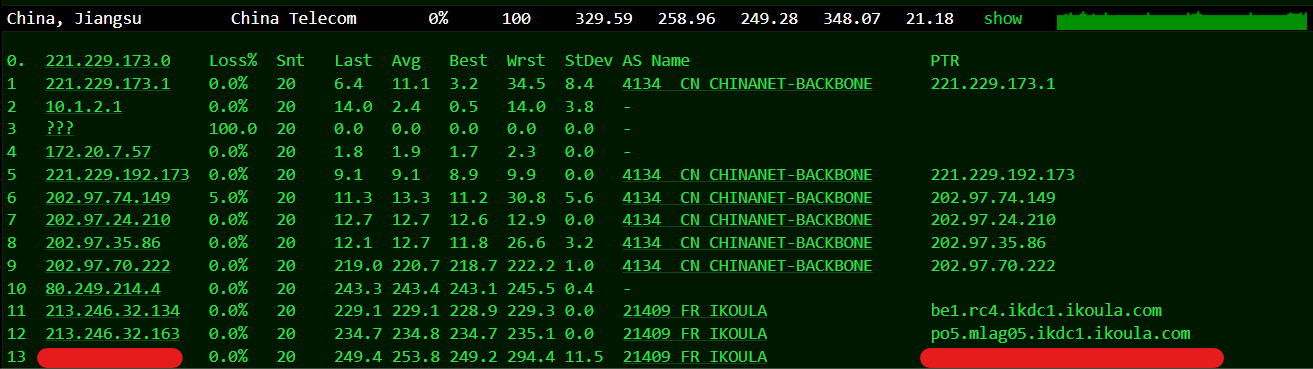Click the ??? unknown hop link

click(60, 130)
